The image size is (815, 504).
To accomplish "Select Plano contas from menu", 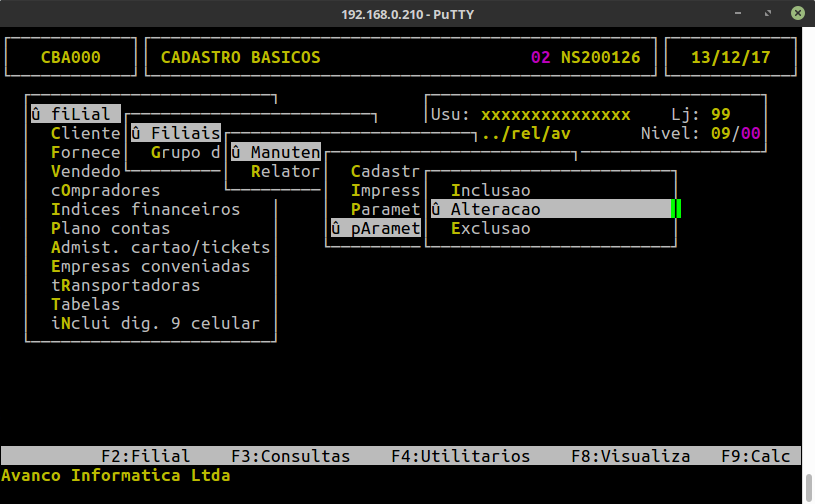I will click(x=110, y=228).
